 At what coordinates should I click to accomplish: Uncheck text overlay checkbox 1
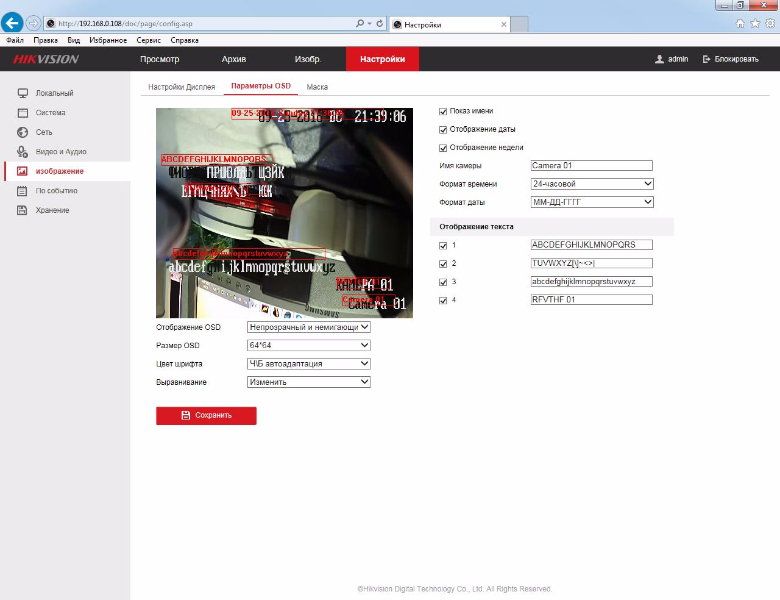[x=443, y=245]
